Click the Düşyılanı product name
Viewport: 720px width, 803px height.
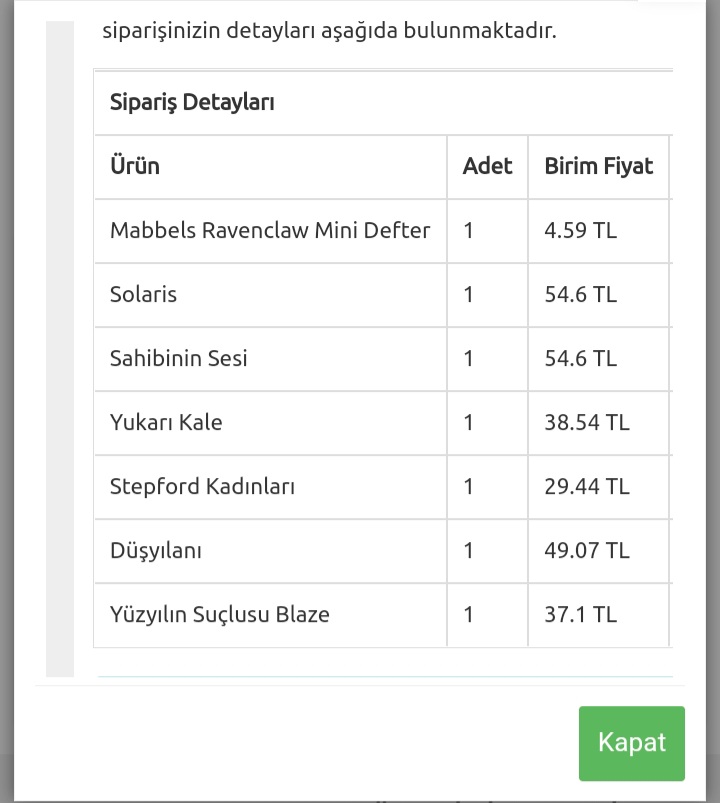click(x=156, y=550)
